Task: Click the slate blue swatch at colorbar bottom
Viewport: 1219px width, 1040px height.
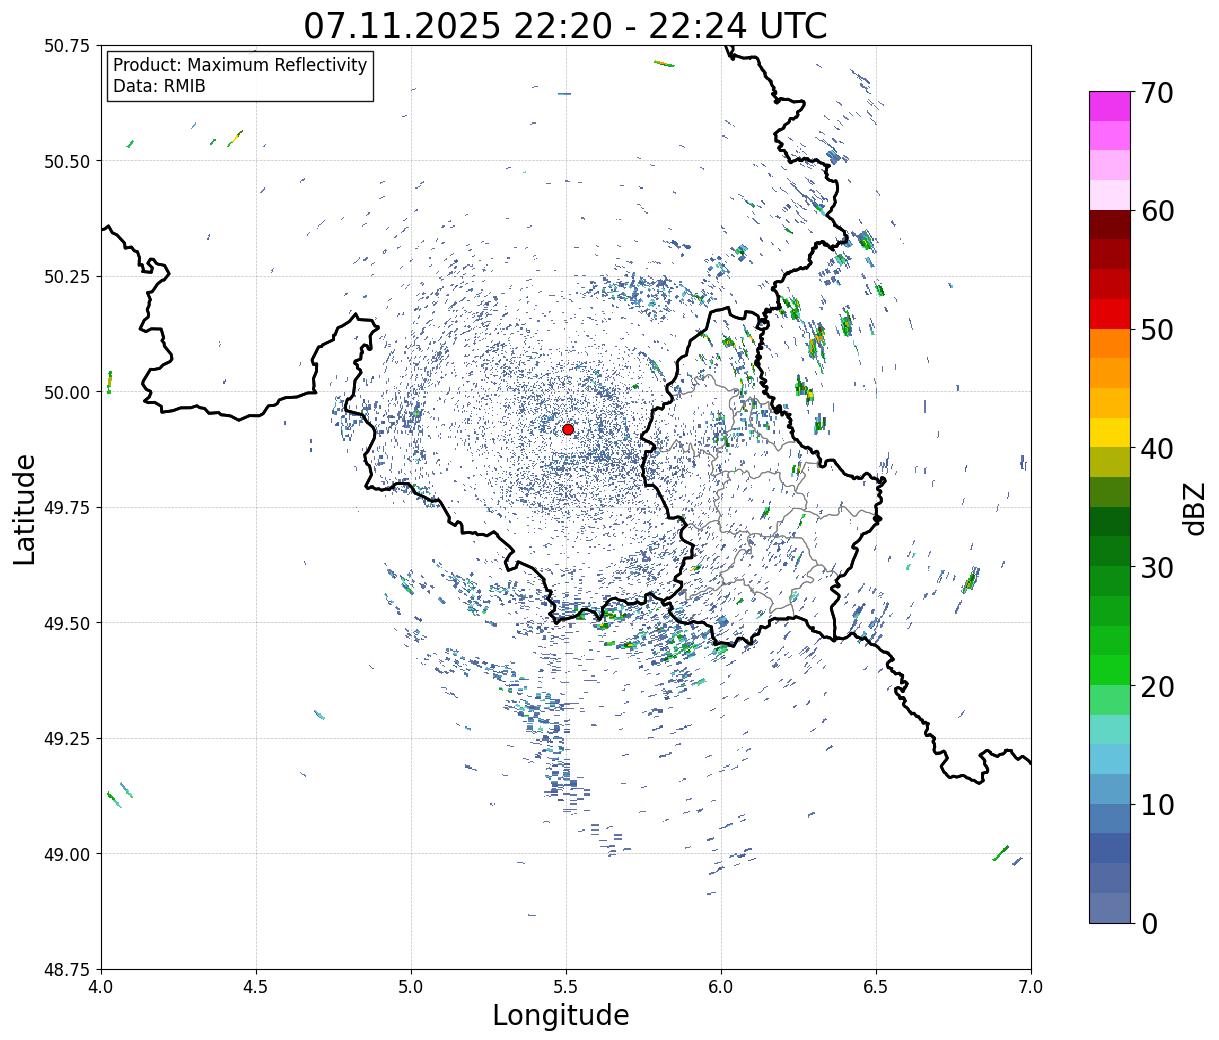Action: 1110,907
